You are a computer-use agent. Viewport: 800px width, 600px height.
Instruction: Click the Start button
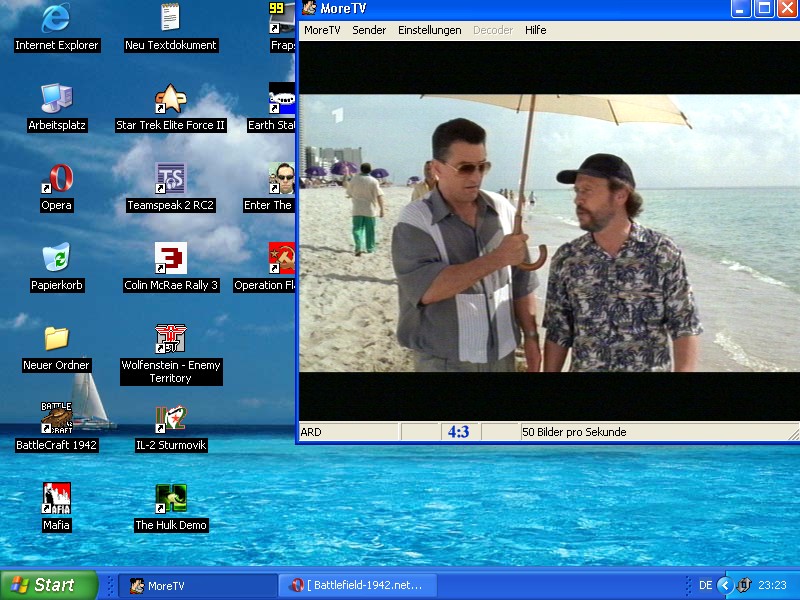tap(49, 585)
